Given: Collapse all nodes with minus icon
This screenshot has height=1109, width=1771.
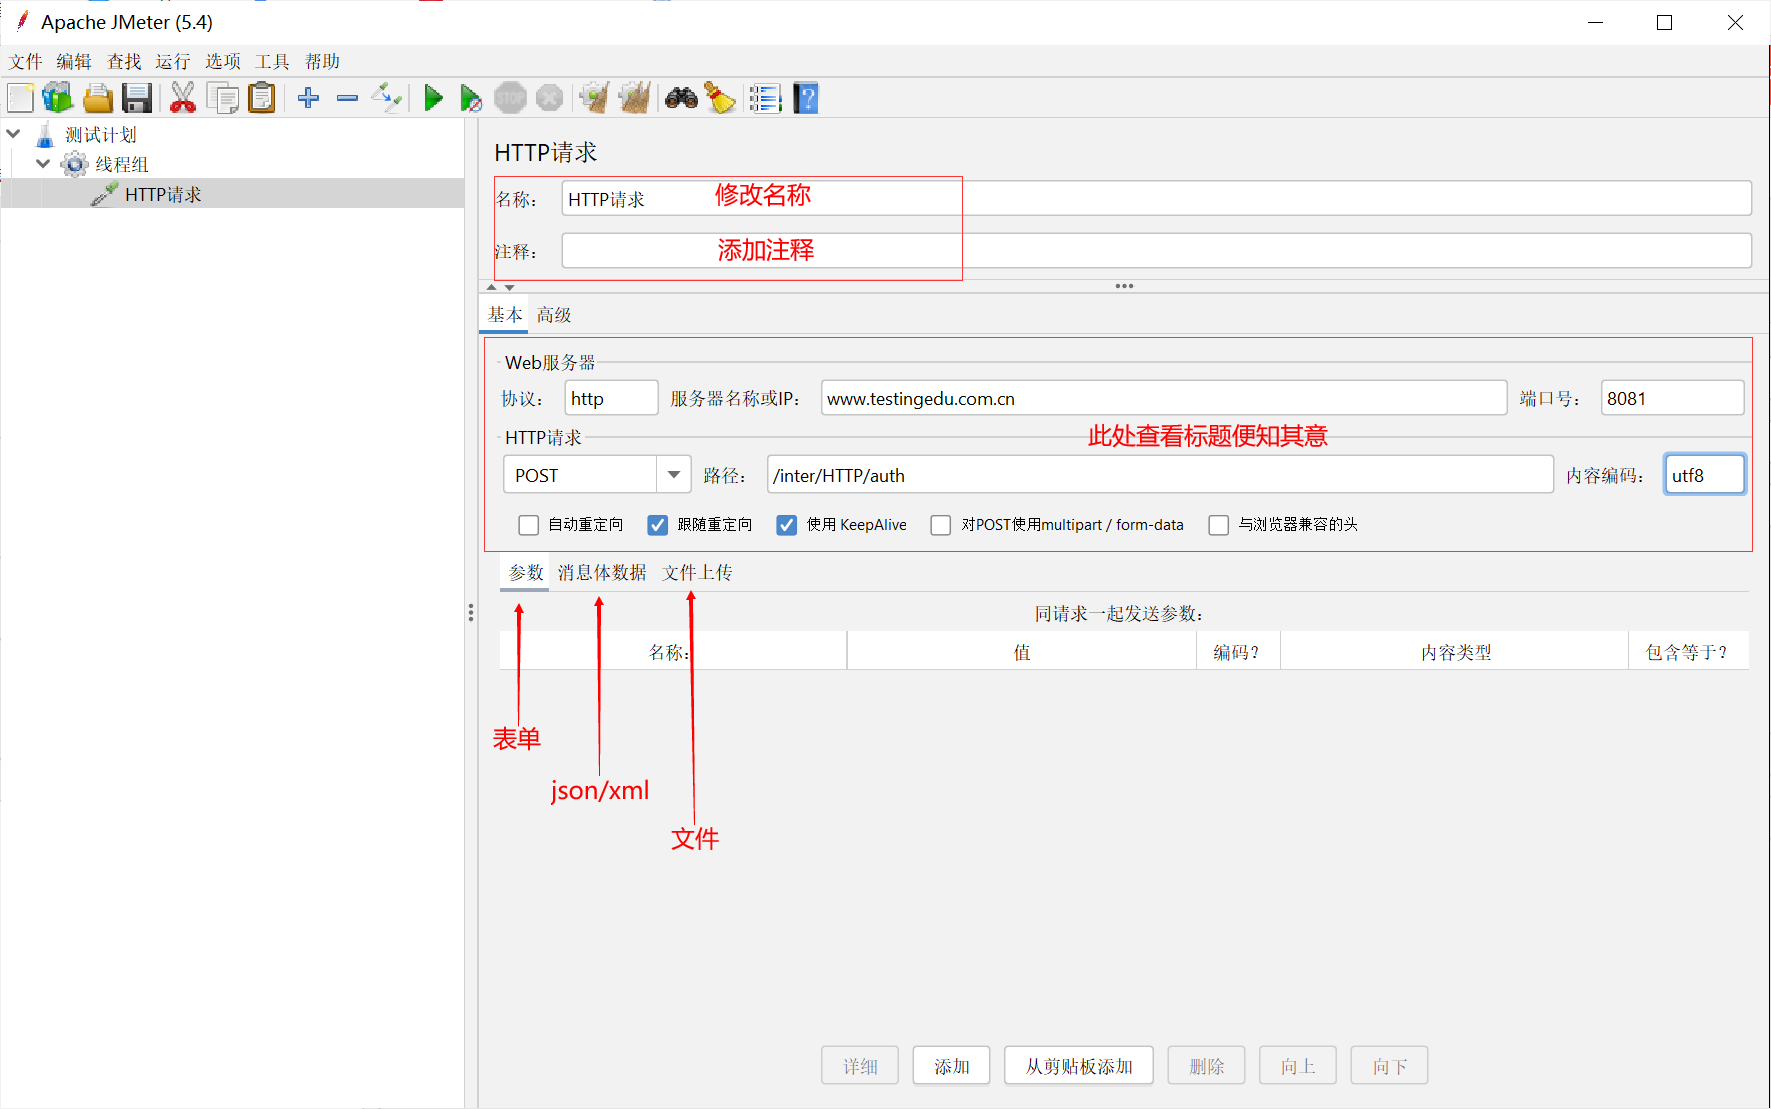Looking at the screenshot, I should tap(347, 98).
